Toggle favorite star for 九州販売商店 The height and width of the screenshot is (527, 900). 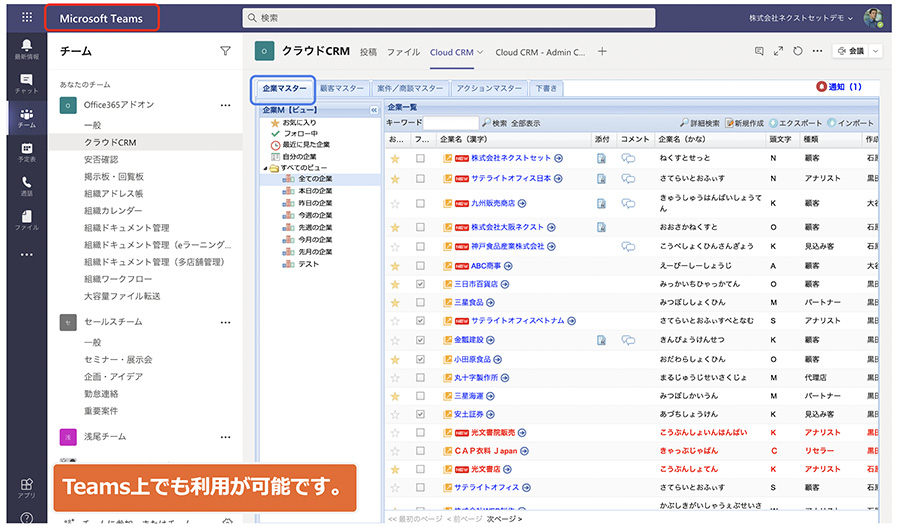(395, 203)
